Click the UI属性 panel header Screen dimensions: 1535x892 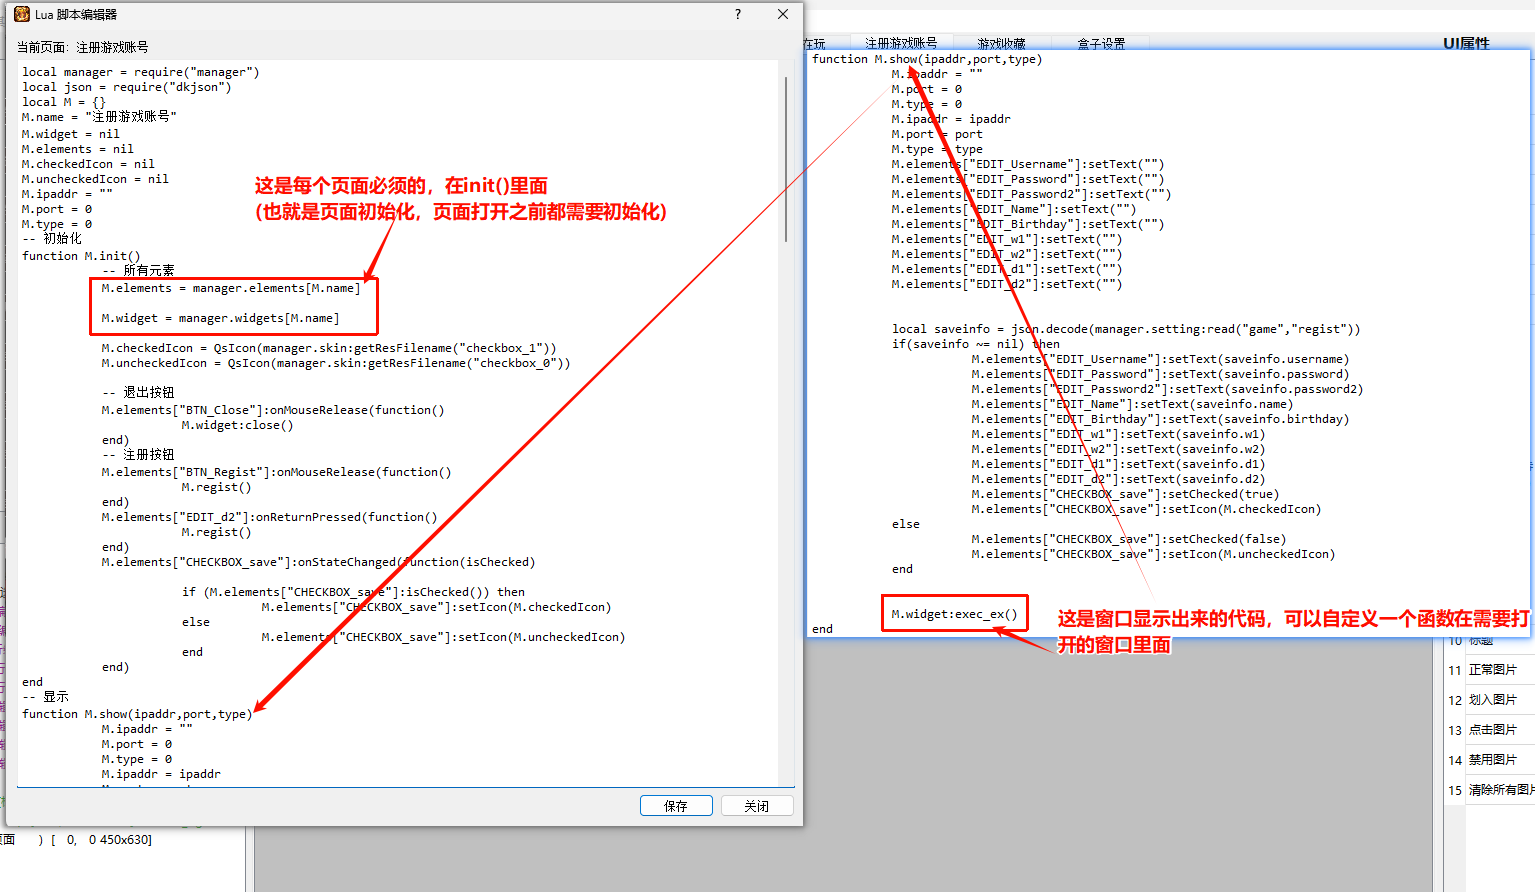point(1466,43)
